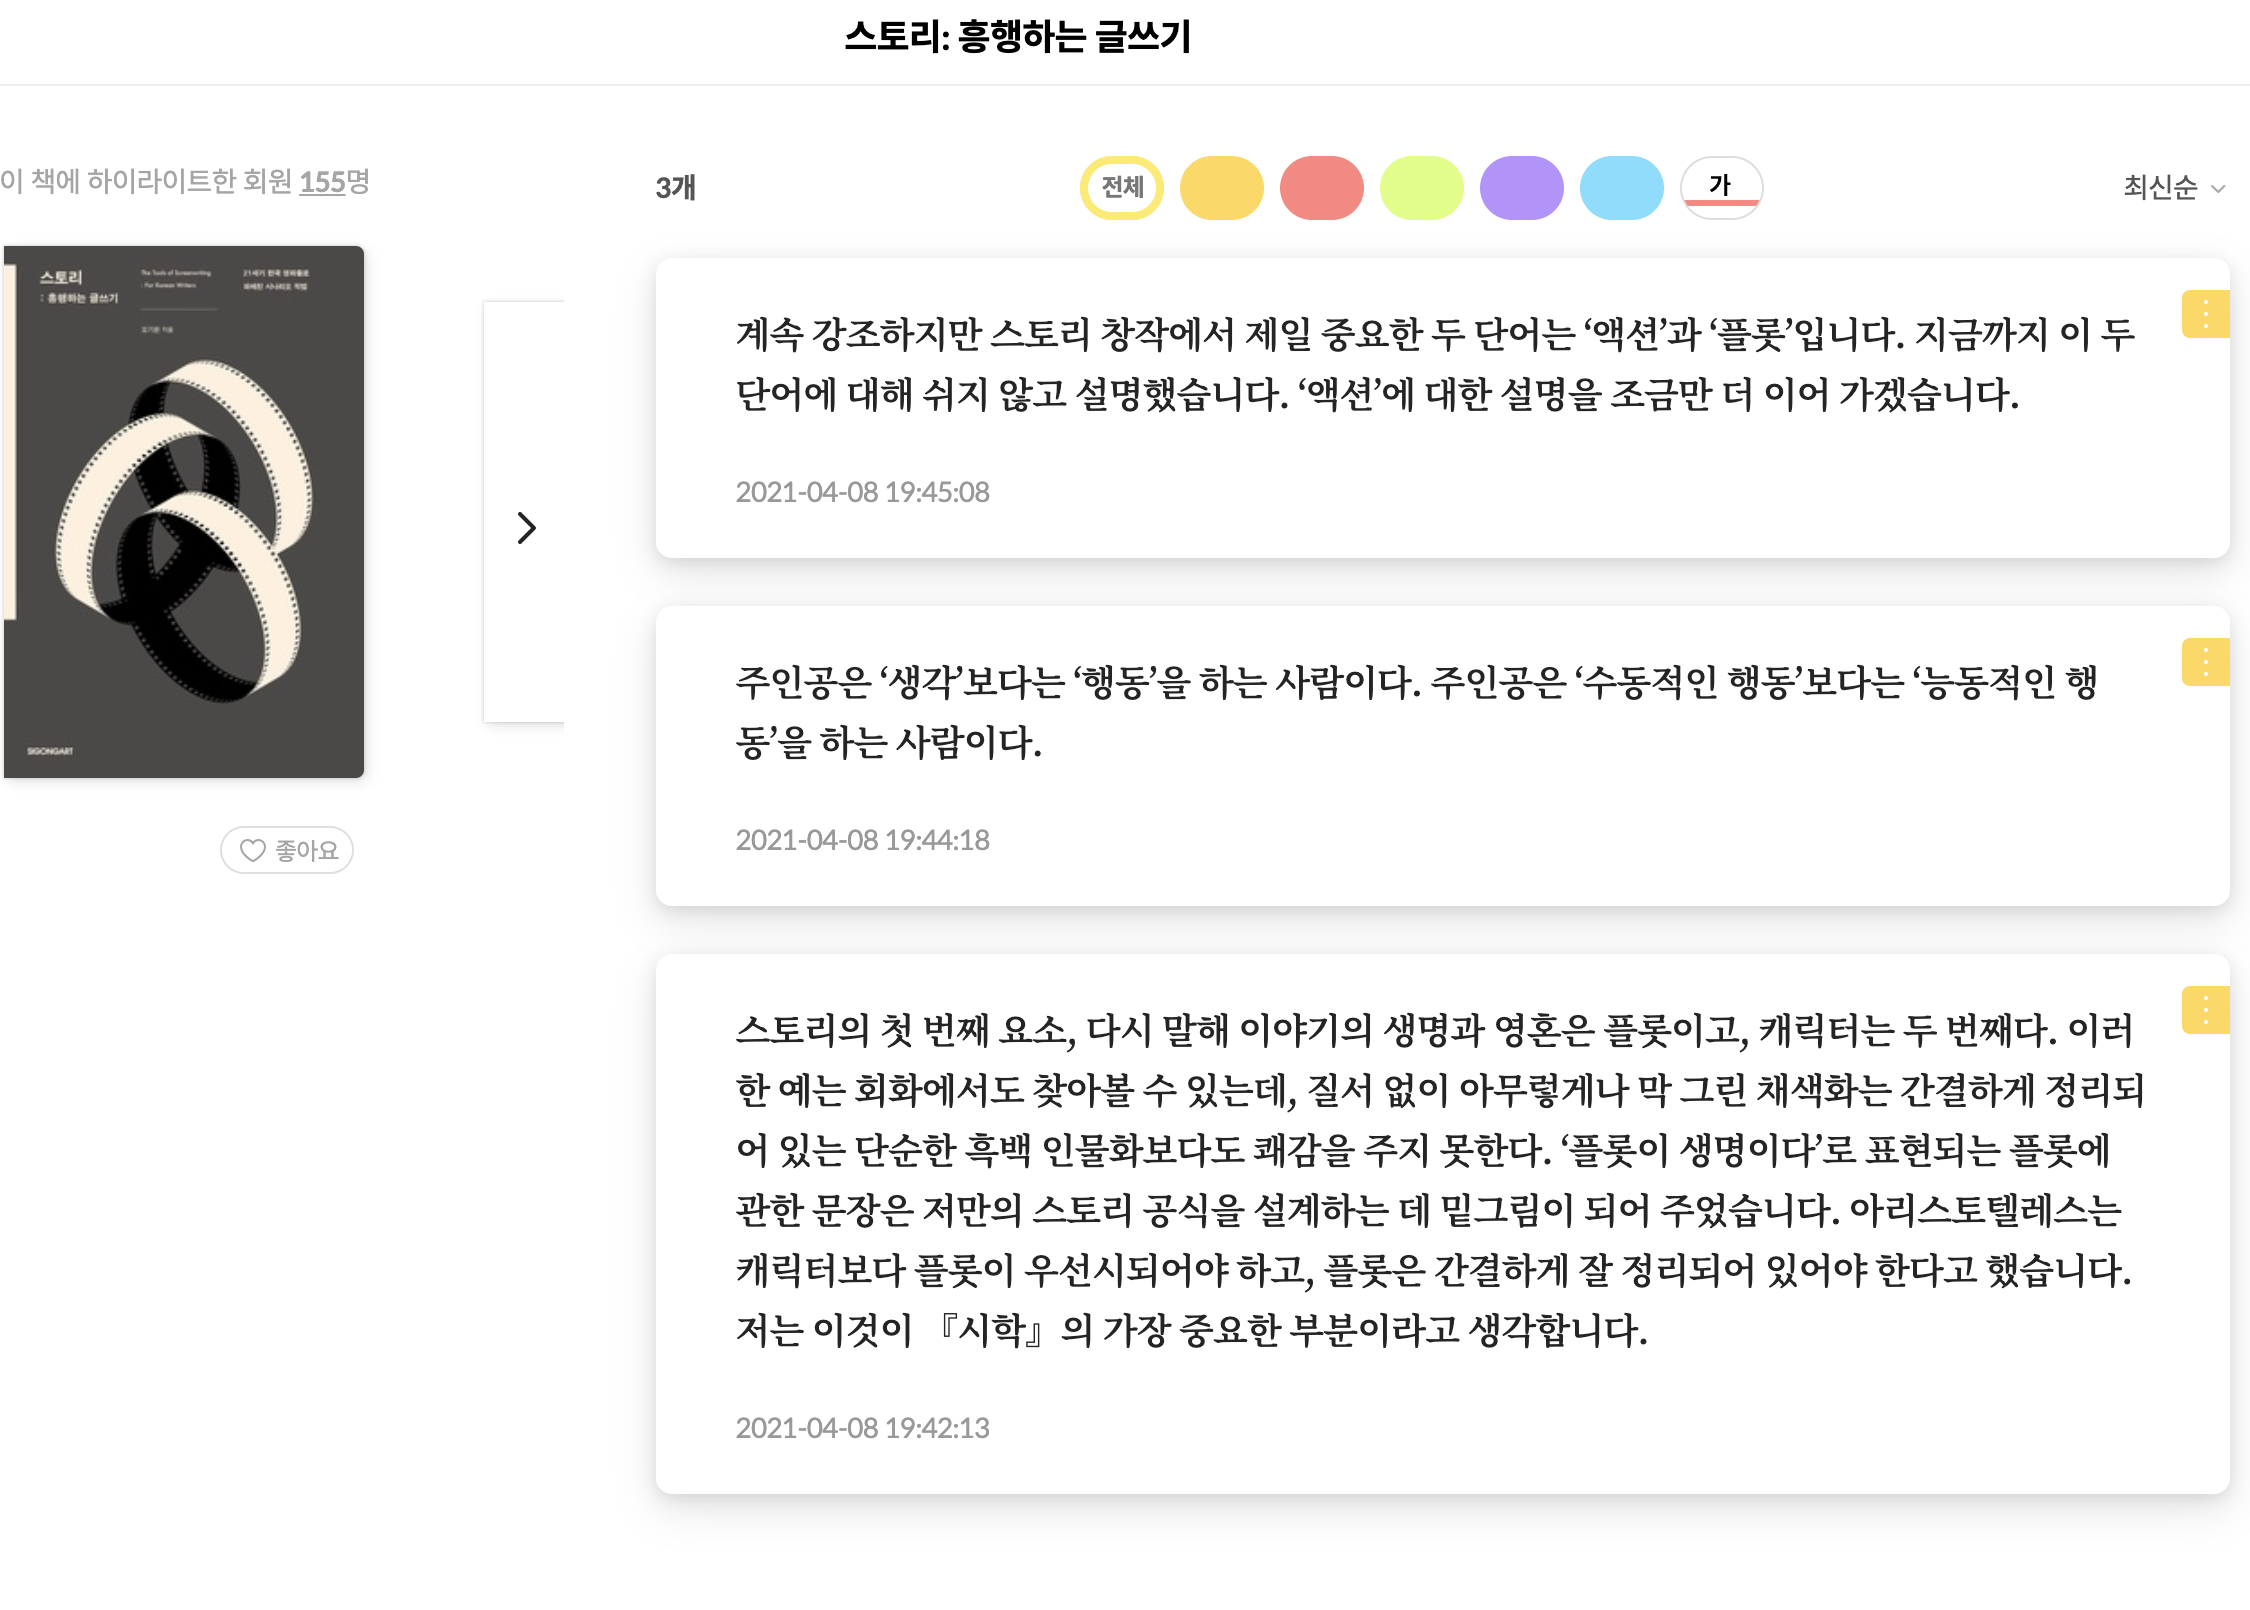Select the 전체 all-colors filter
Image resolution: width=2250 pixels, height=1610 pixels.
[1122, 187]
